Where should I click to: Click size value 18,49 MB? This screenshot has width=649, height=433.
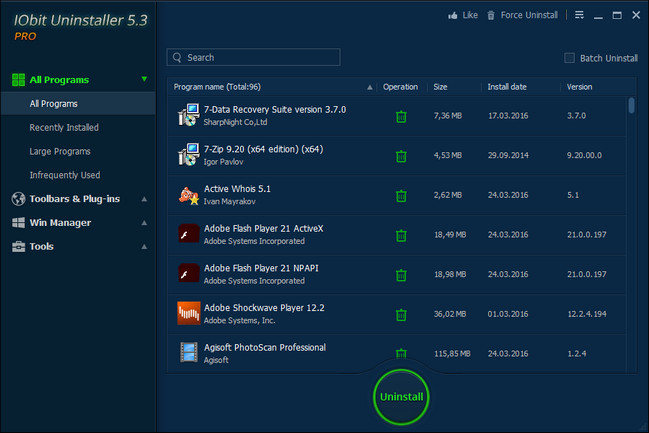(450, 235)
